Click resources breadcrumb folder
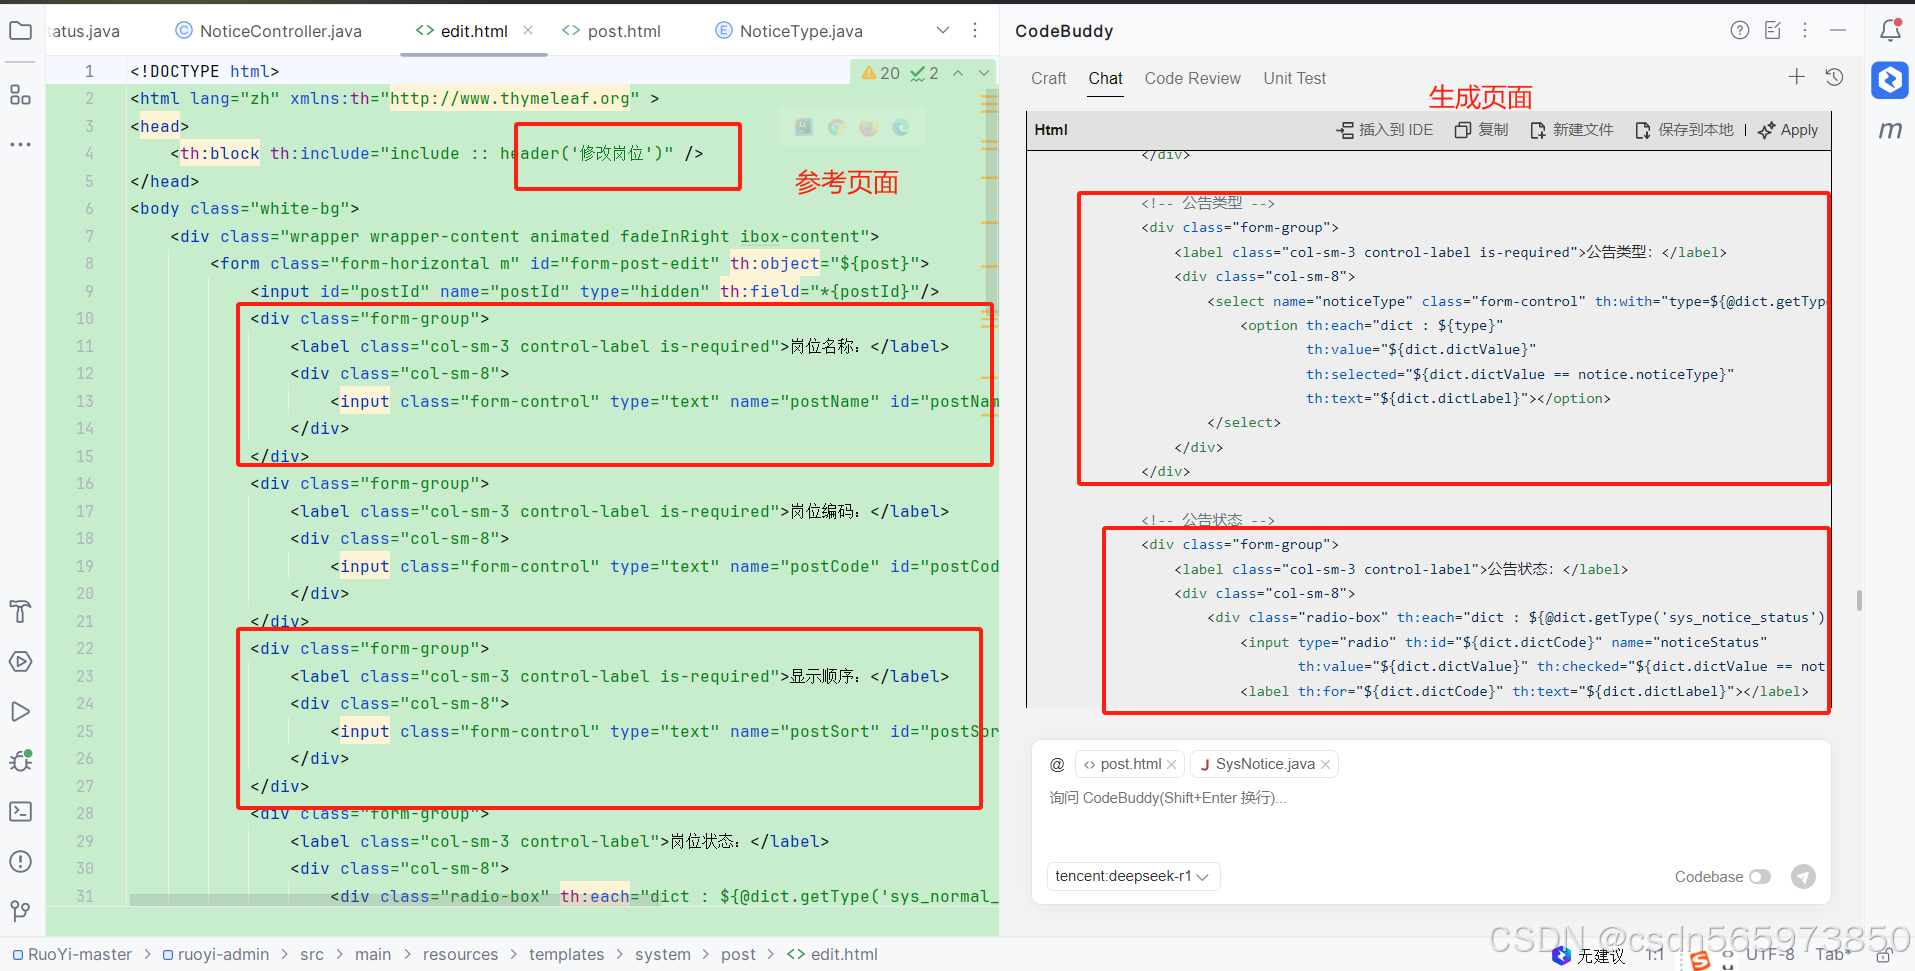Image resolution: width=1915 pixels, height=971 pixels. point(460,955)
